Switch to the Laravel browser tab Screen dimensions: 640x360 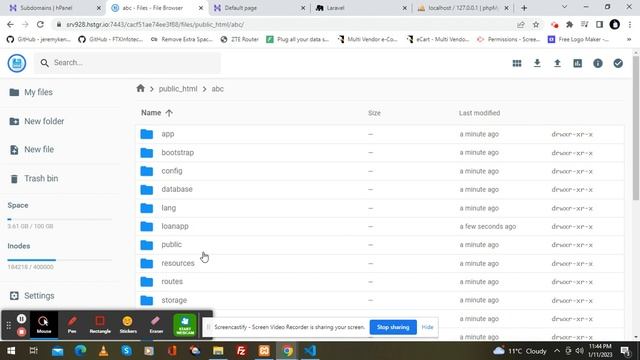click(361, 8)
